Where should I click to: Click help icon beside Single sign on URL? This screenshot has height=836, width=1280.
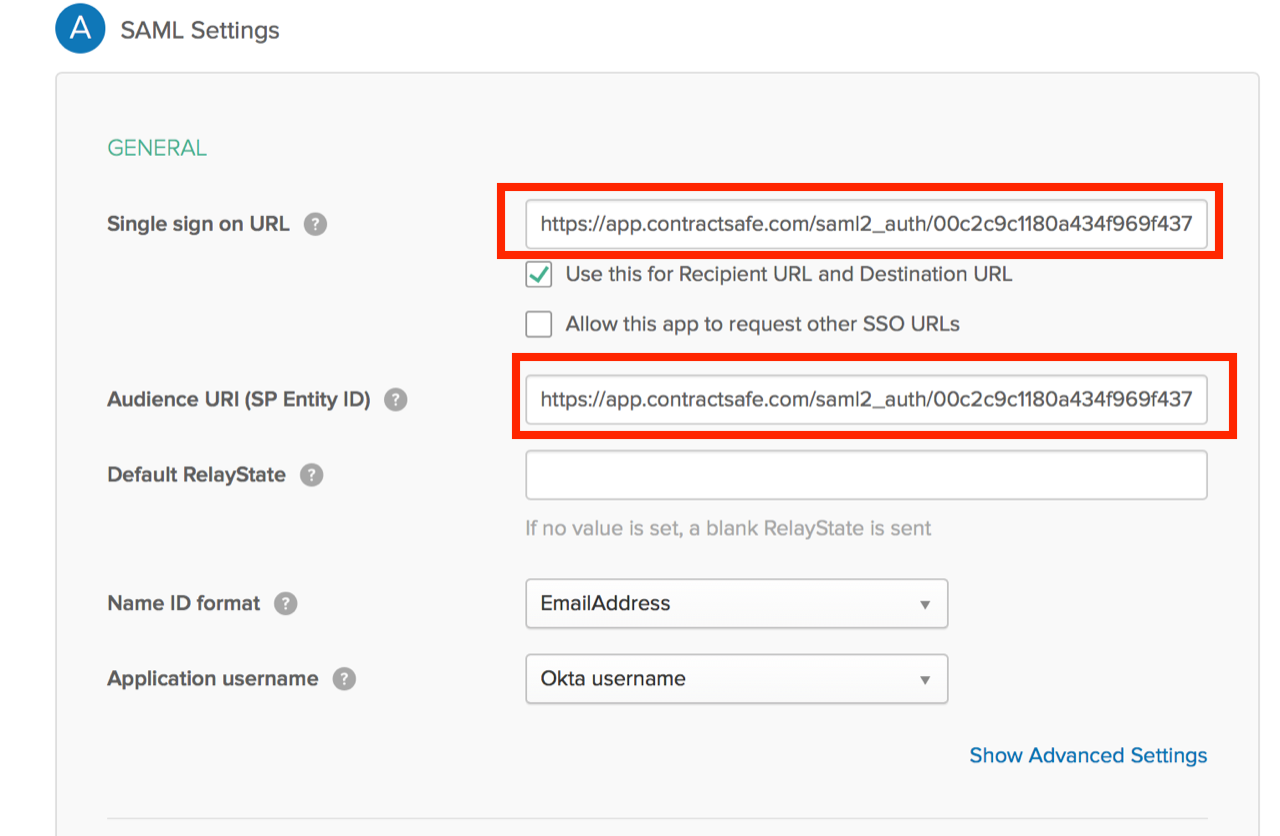click(316, 225)
